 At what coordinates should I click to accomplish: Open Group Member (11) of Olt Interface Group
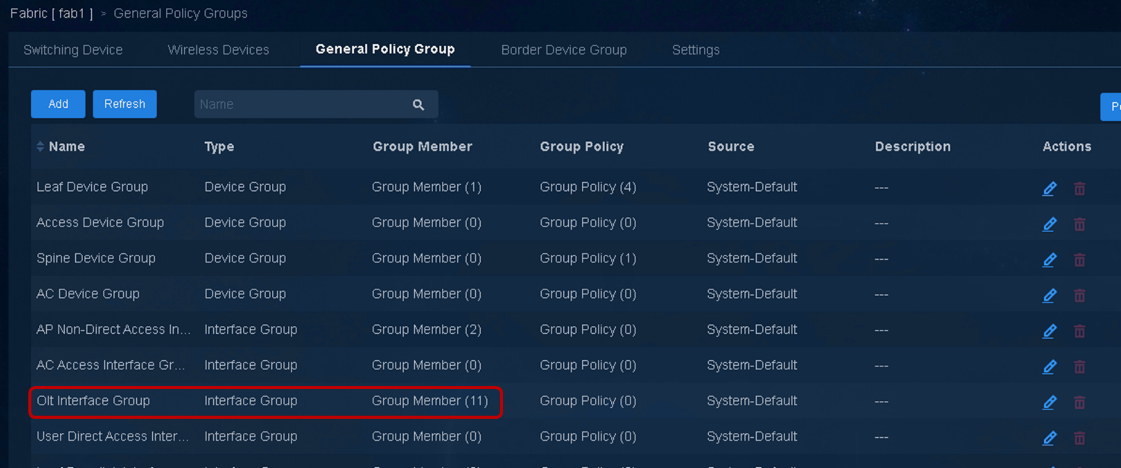[x=430, y=401]
